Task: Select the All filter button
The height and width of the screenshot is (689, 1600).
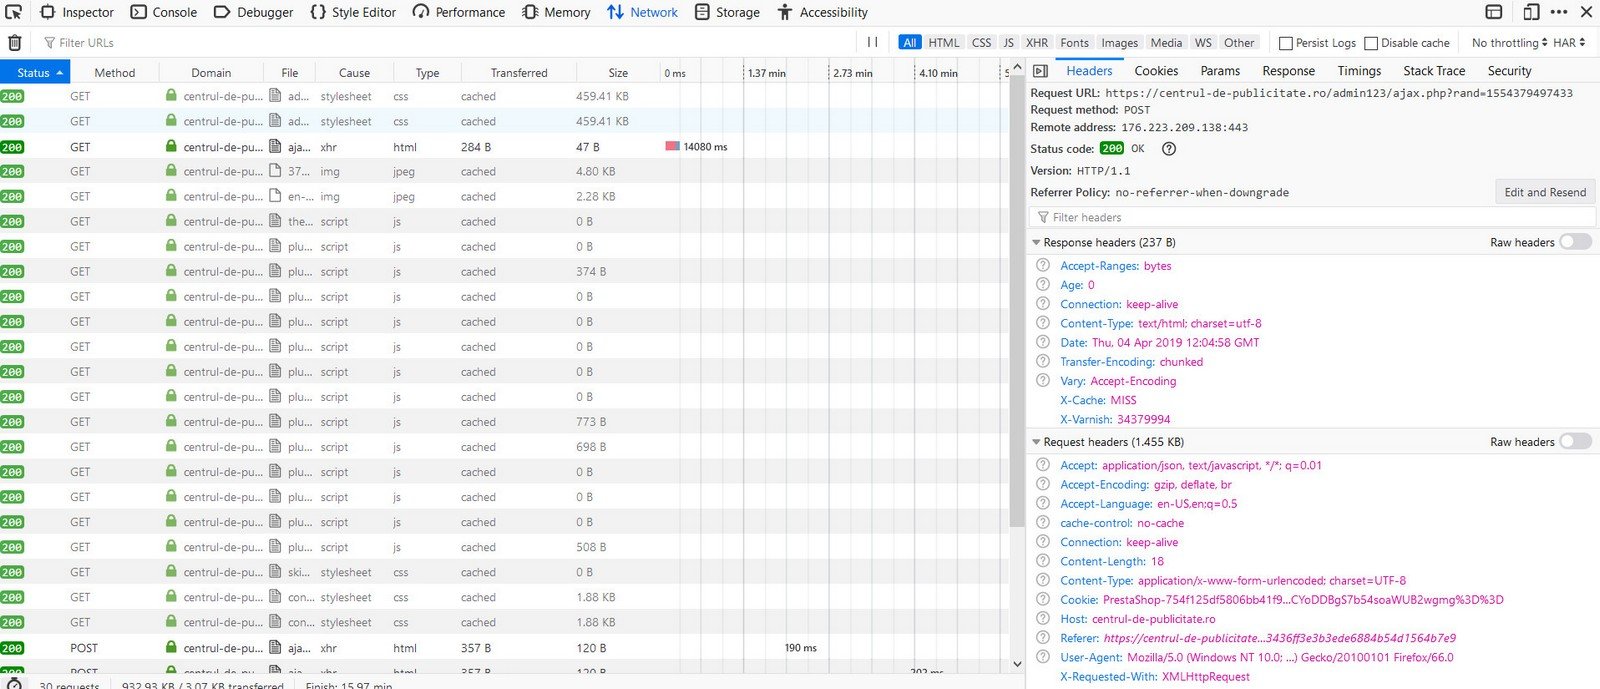Action: [909, 42]
